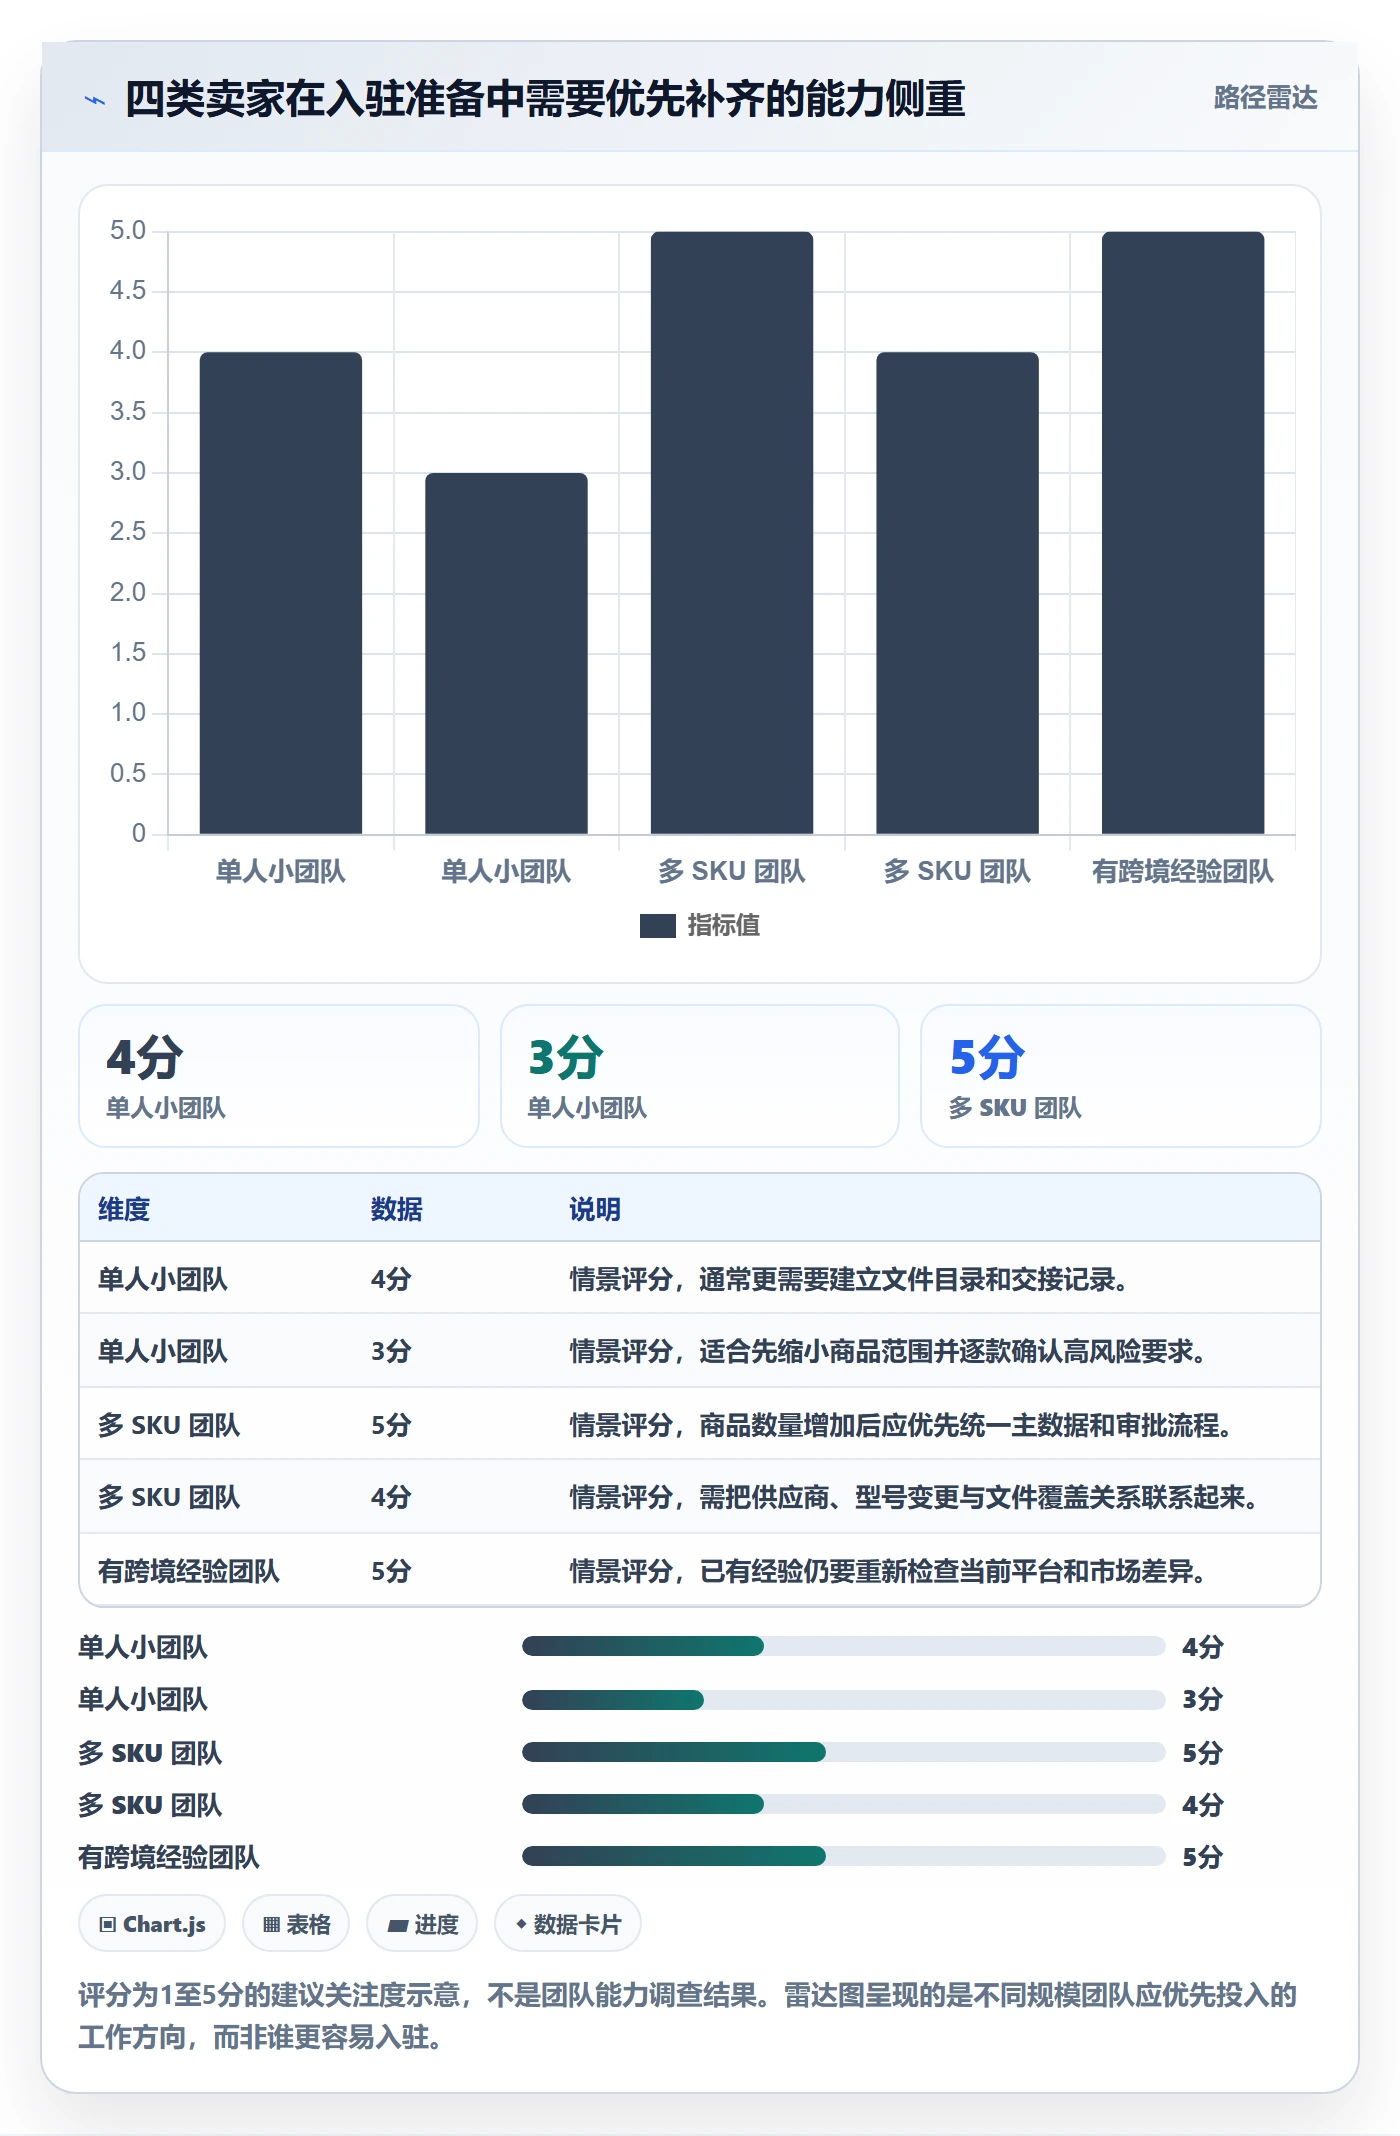This screenshot has width=1400, height=2136.
Task: Click the 表格 chip label
Action: tap(308, 1924)
